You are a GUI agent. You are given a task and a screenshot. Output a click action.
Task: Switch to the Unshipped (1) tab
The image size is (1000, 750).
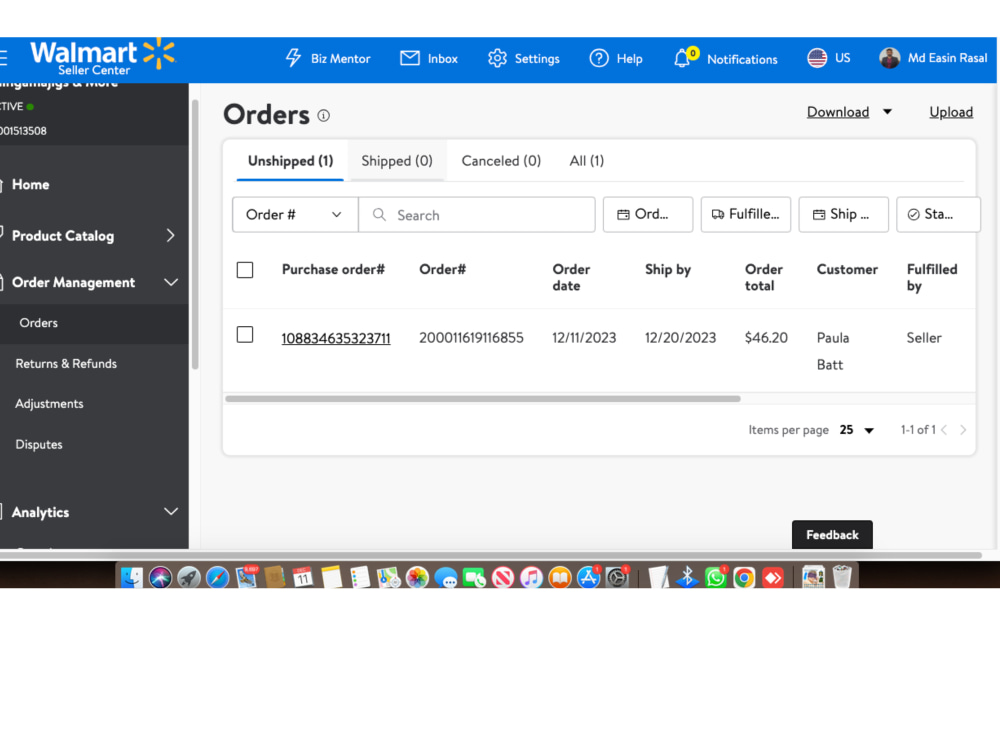coord(290,161)
